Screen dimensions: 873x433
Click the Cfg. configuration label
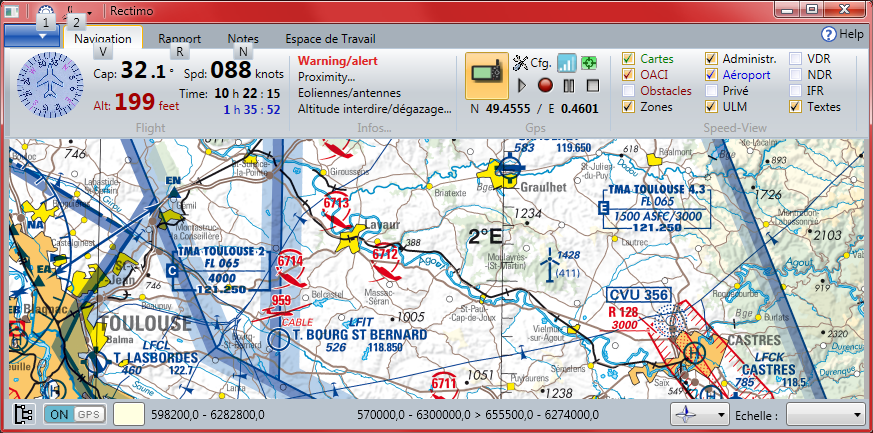(541, 62)
